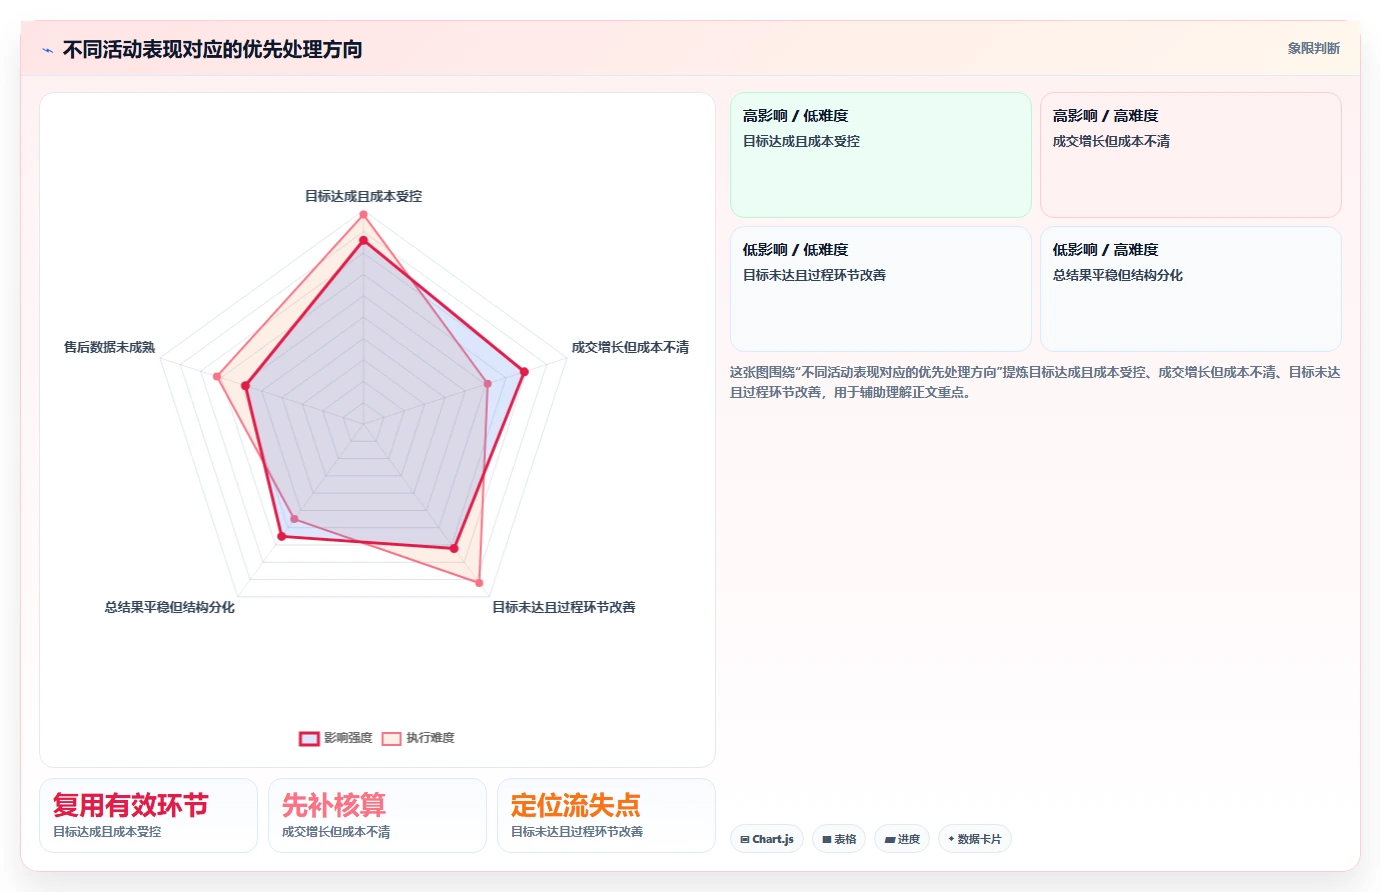This screenshot has height=892, width=1381.
Task: Click 执行难度 data point on 总结果平稳但结构分化 axis
Action: 294,519
